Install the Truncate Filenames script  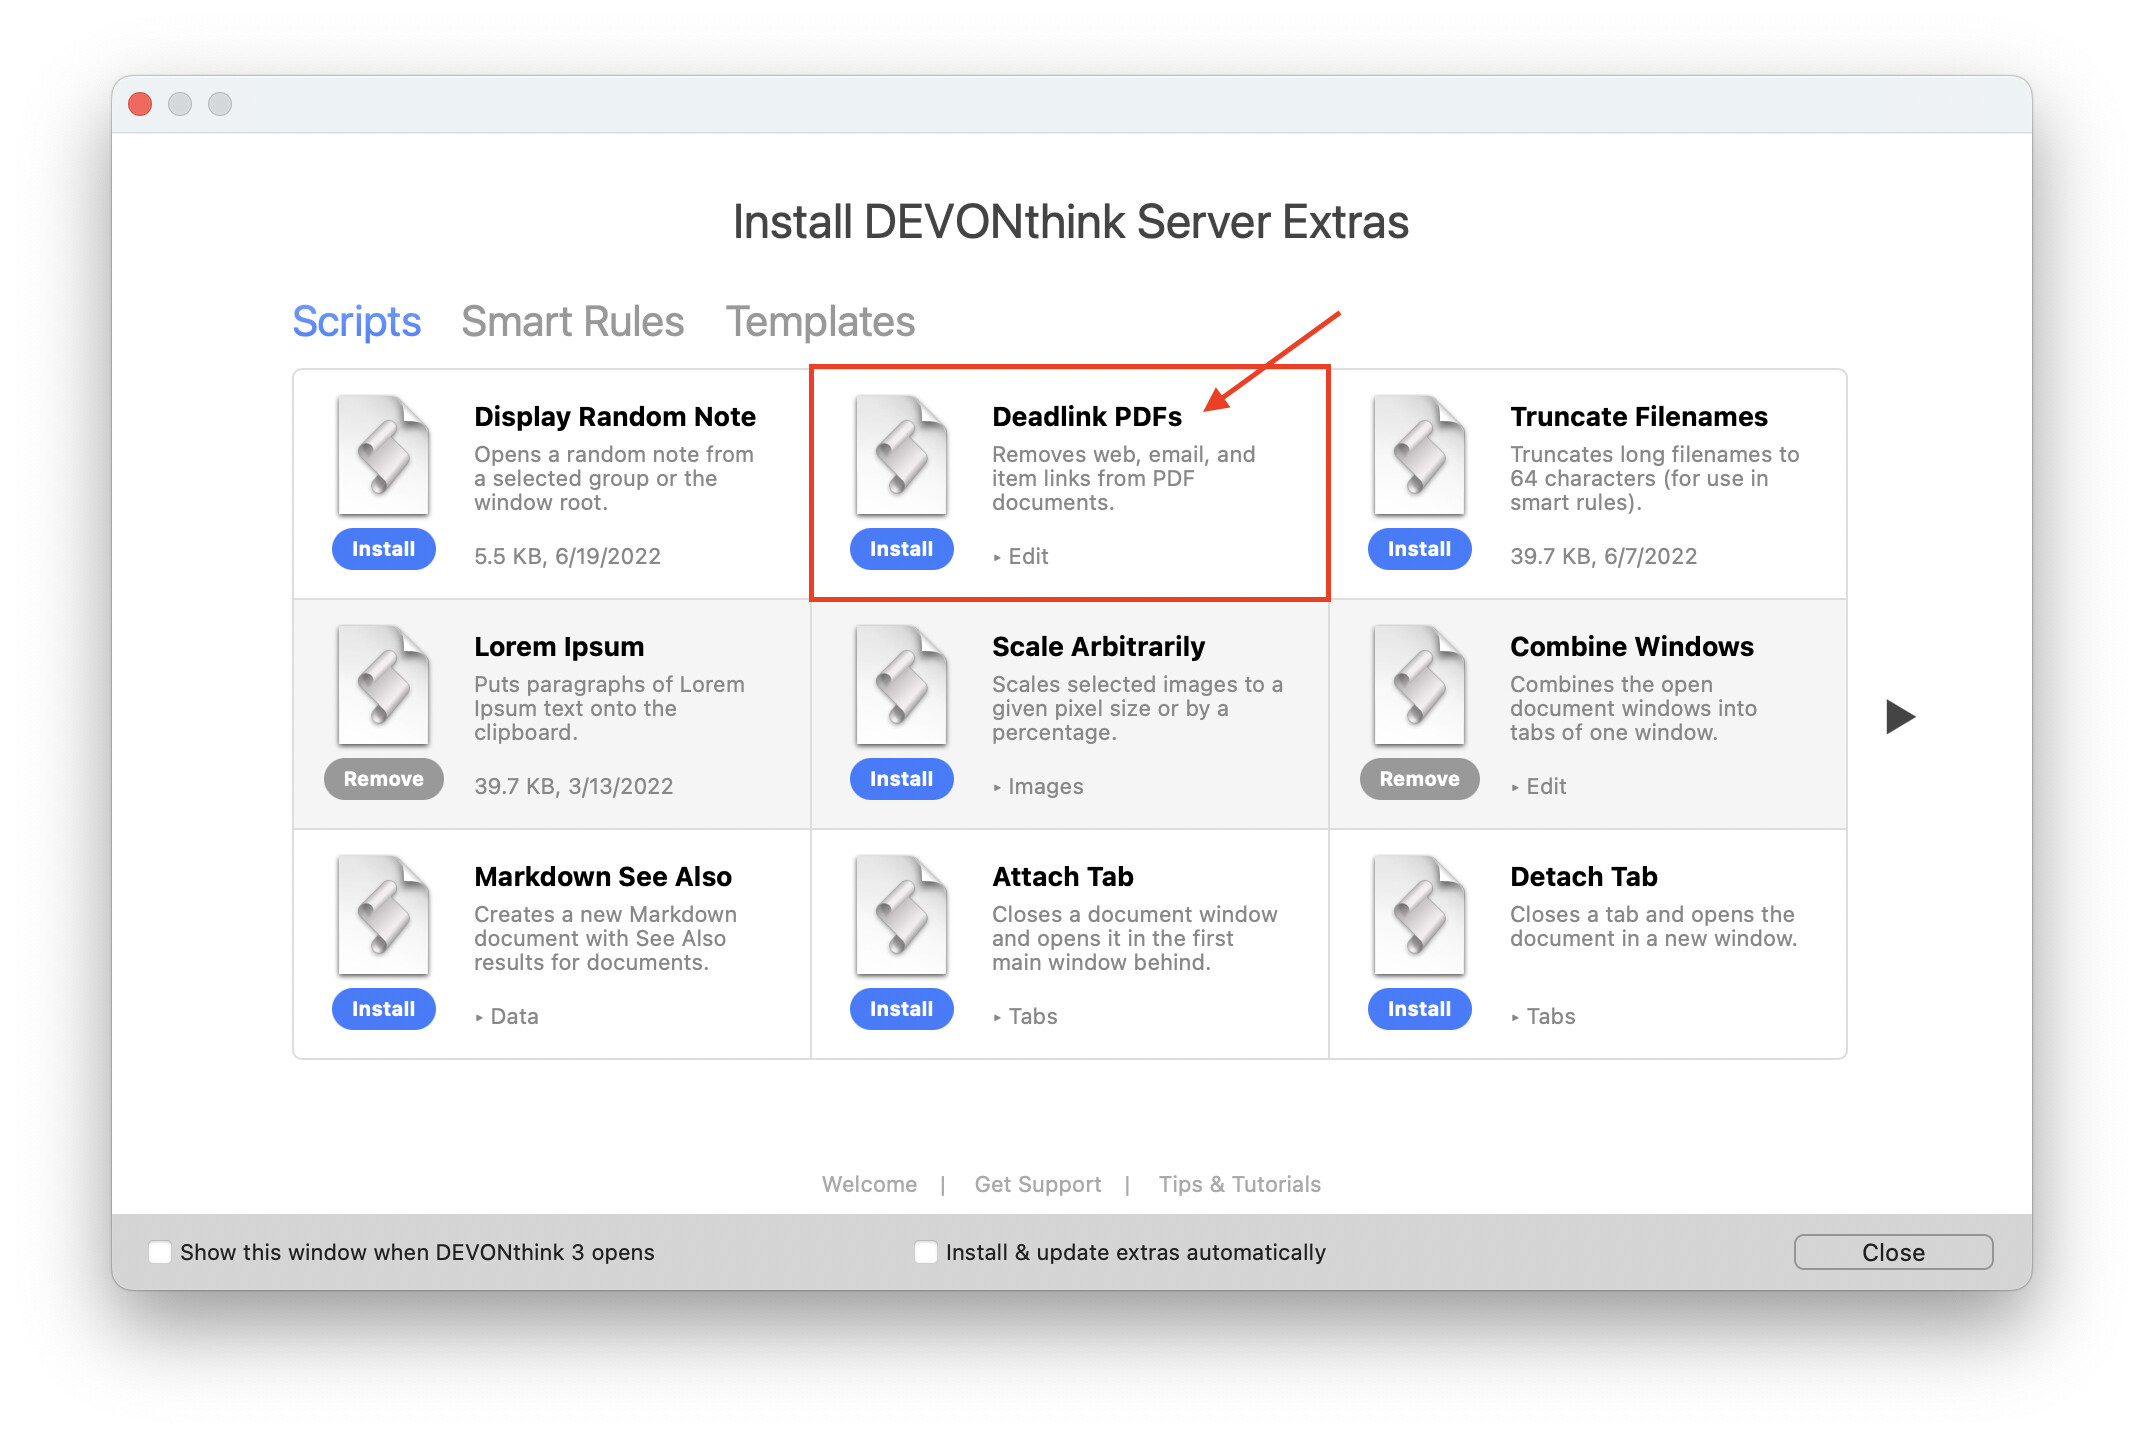pyautogui.click(x=1420, y=549)
